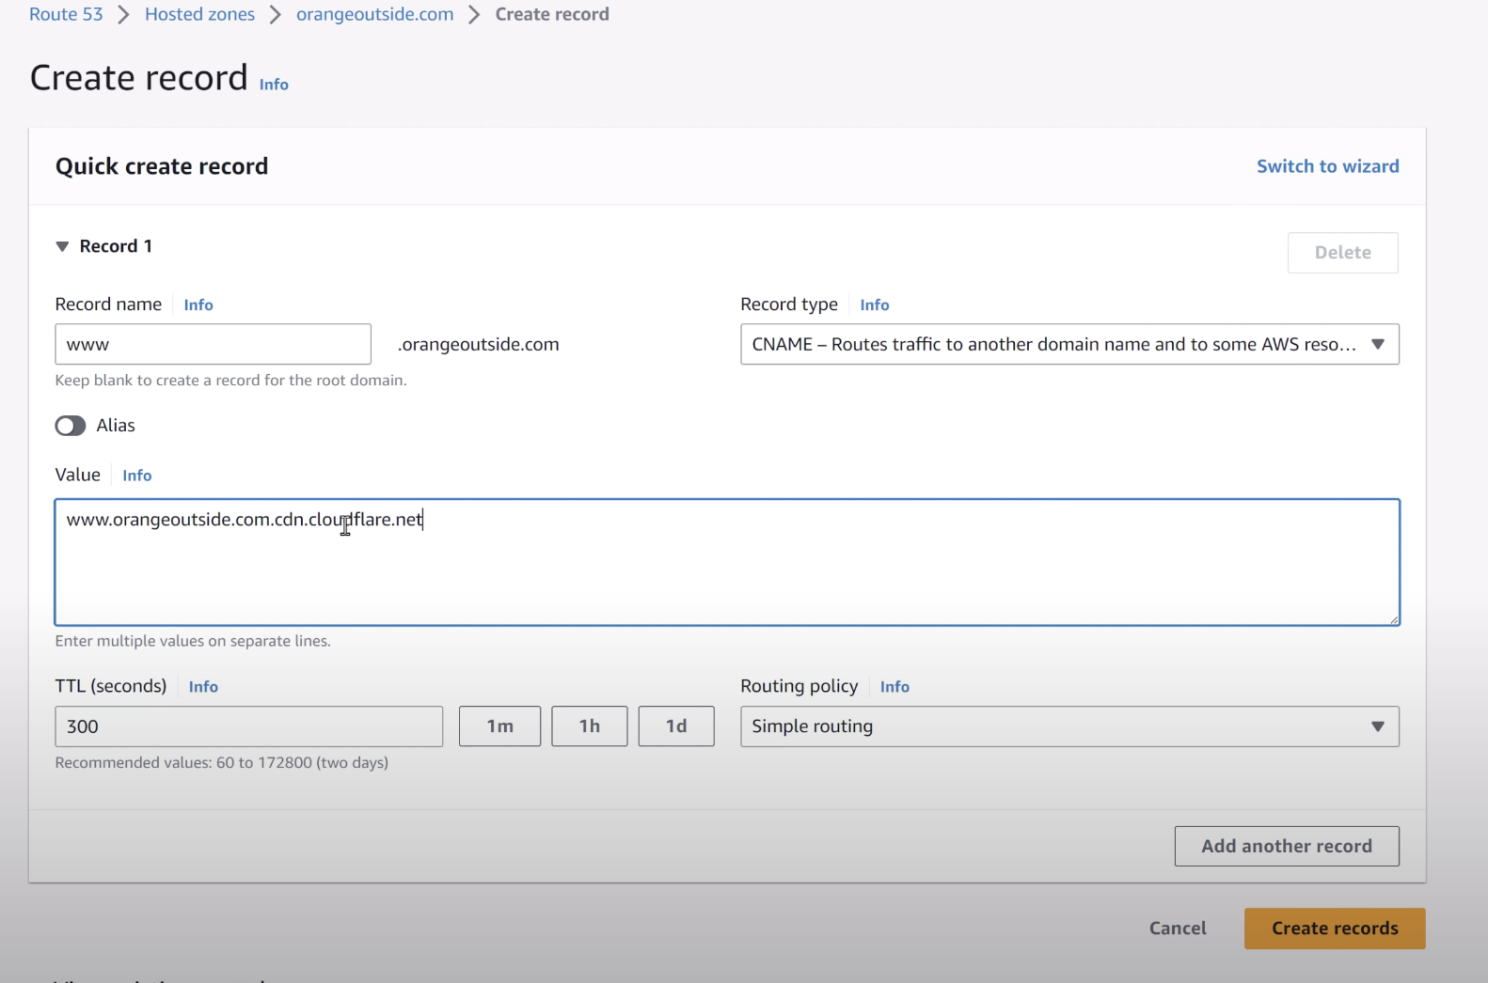Switch to wizard mode
This screenshot has height=983, width=1488.
1327,166
